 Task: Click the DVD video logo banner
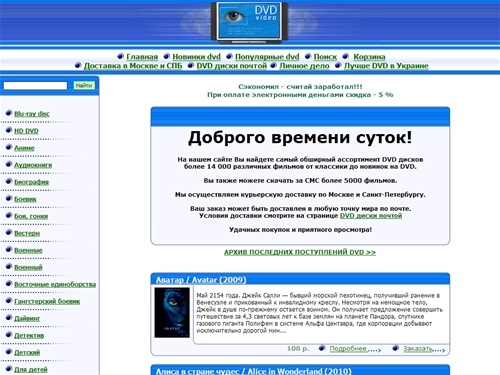point(249,22)
